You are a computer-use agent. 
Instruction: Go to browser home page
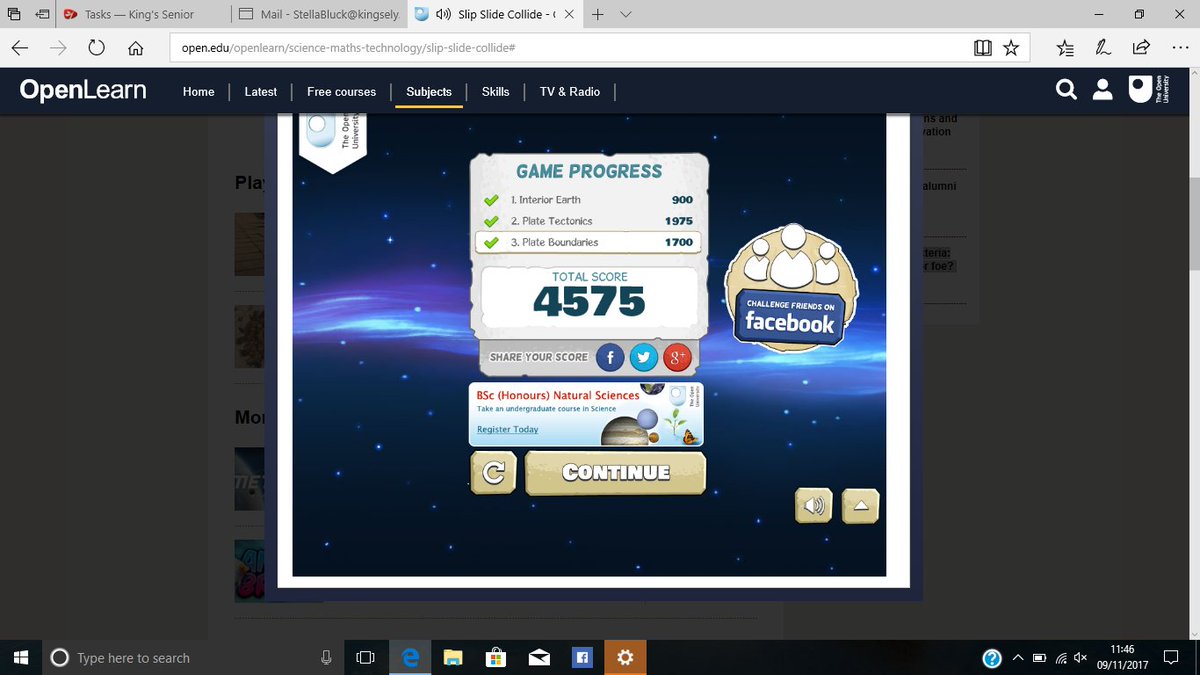[x=136, y=48]
